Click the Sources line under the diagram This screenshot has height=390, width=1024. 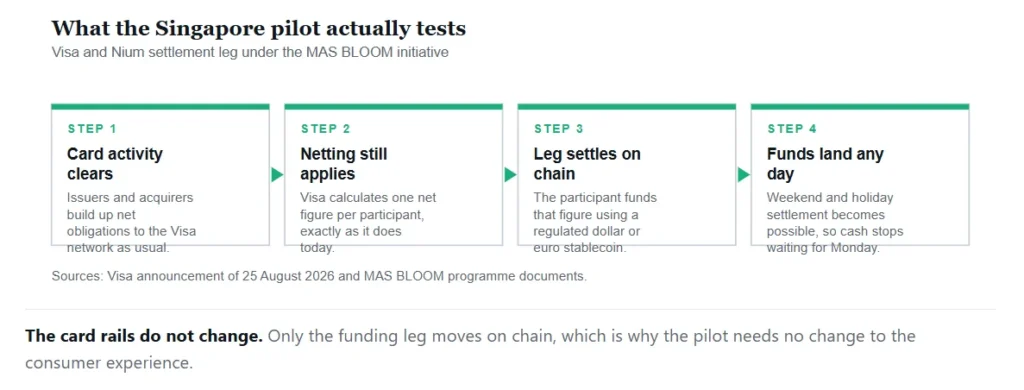(319, 276)
